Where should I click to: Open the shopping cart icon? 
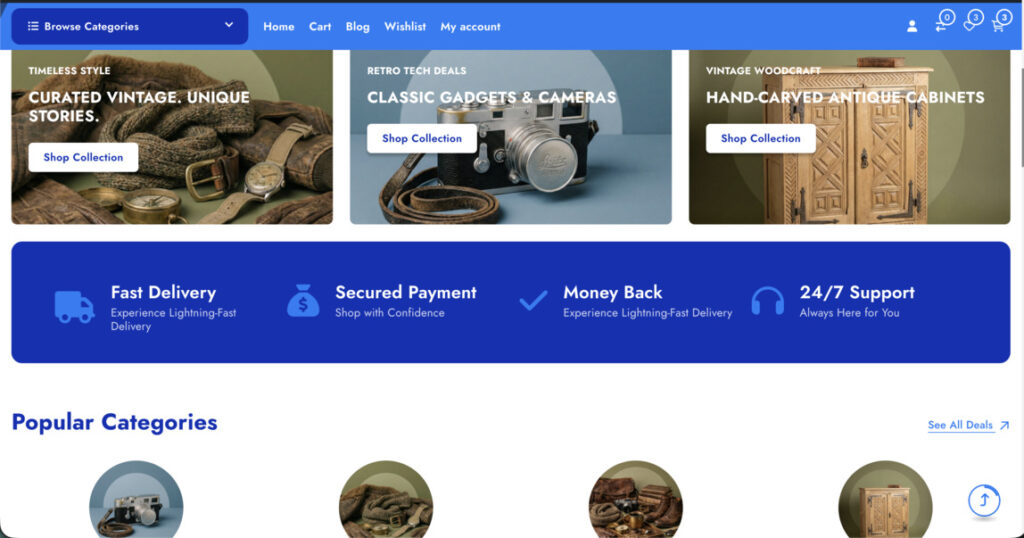[x=1000, y=22]
